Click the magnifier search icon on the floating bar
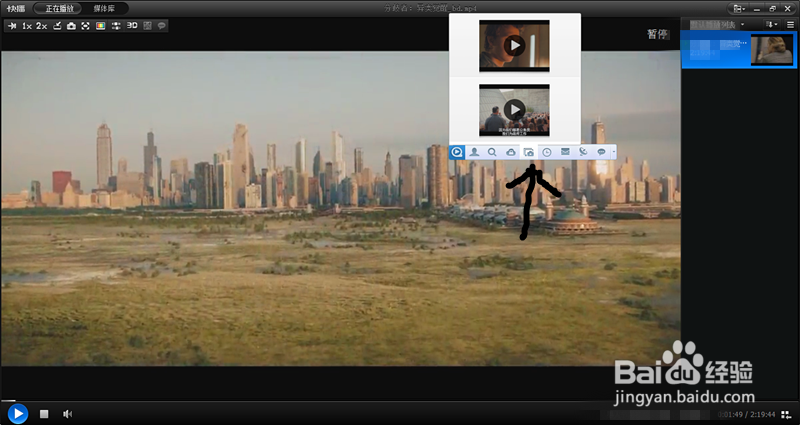 (x=492, y=152)
